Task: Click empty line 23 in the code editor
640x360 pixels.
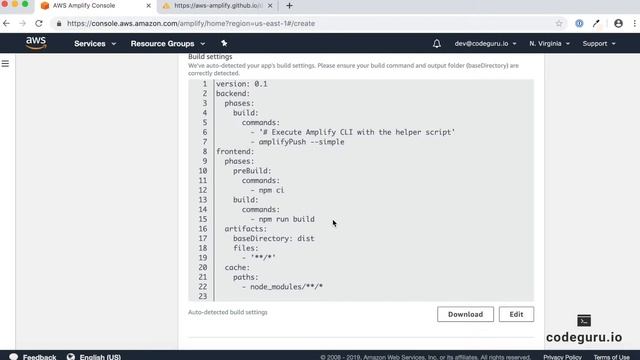Action: [x=373, y=296]
